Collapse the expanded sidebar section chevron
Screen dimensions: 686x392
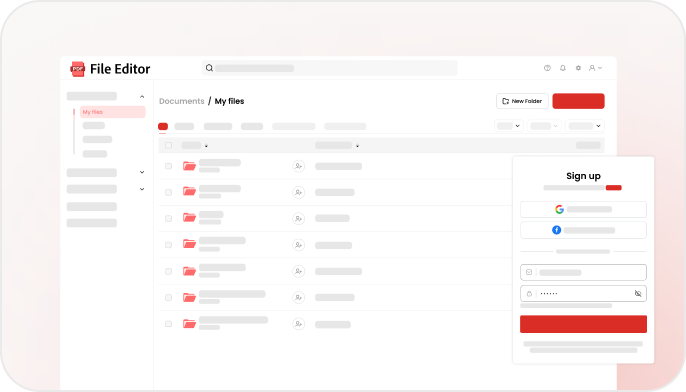[x=142, y=97]
